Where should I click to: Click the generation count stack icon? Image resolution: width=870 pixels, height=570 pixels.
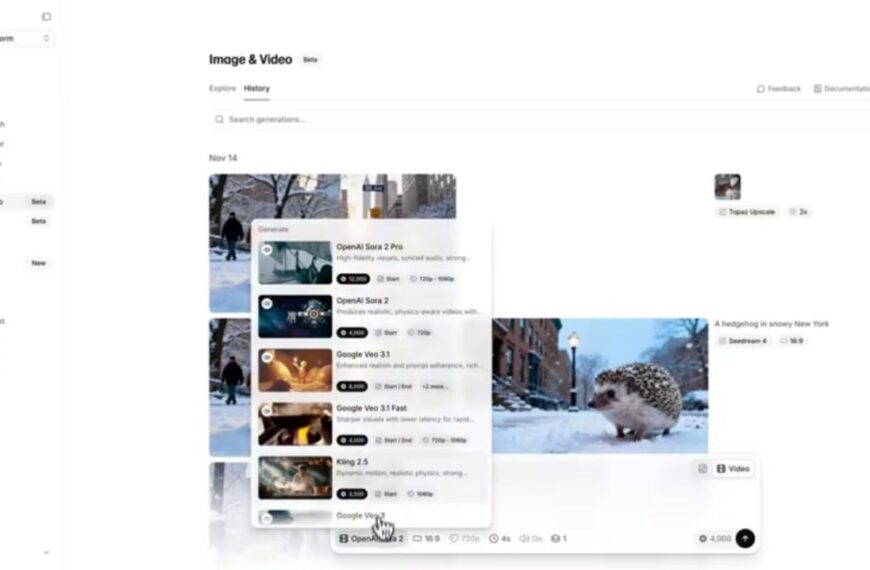(x=558, y=539)
